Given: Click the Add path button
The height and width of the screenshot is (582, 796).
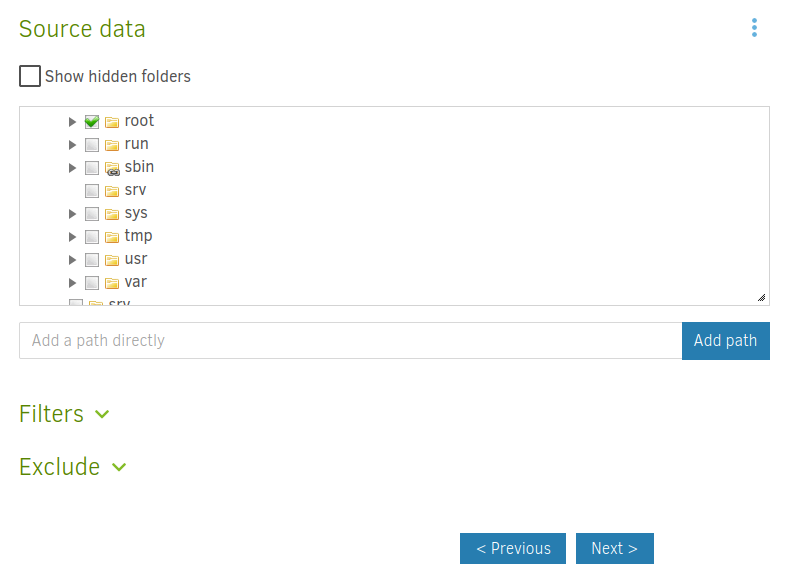Looking at the screenshot, I should coord(725,340).
